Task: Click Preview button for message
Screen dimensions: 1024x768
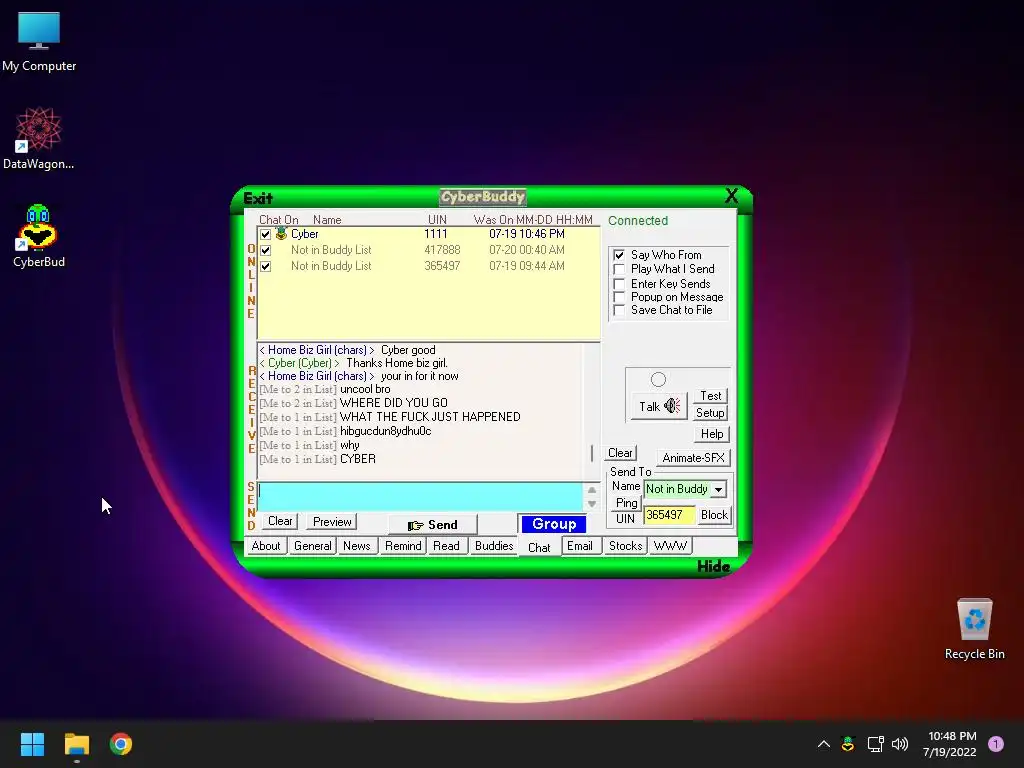Action: click(332, 522)
